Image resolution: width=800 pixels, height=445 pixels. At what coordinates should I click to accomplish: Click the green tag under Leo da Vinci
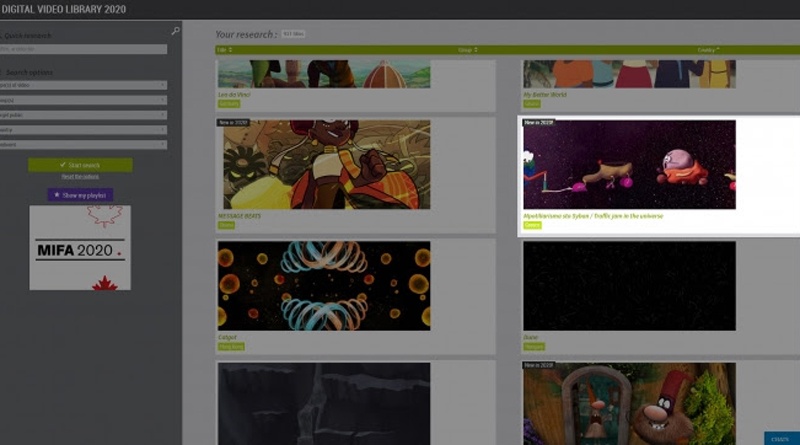click(229, 103)
